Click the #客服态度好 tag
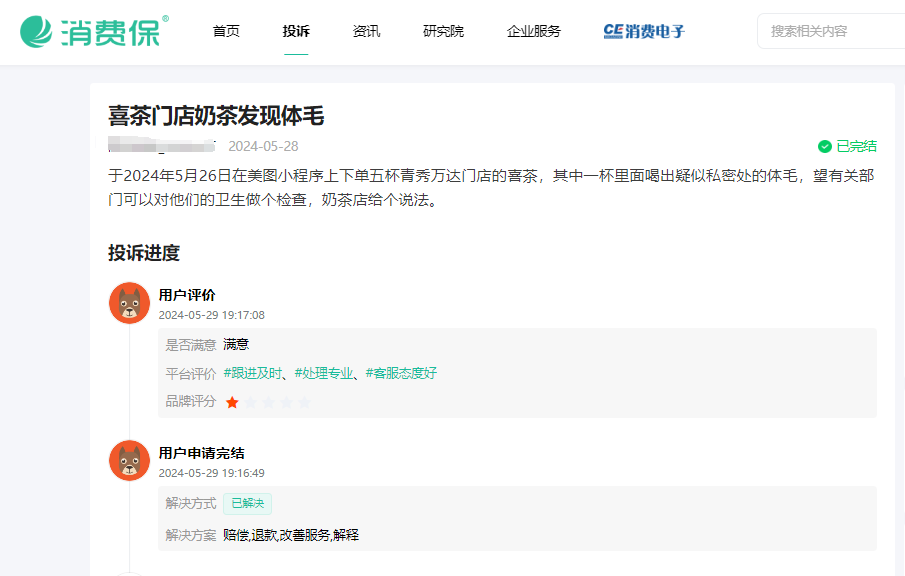905x576 pixels. (x=401, y=373)
